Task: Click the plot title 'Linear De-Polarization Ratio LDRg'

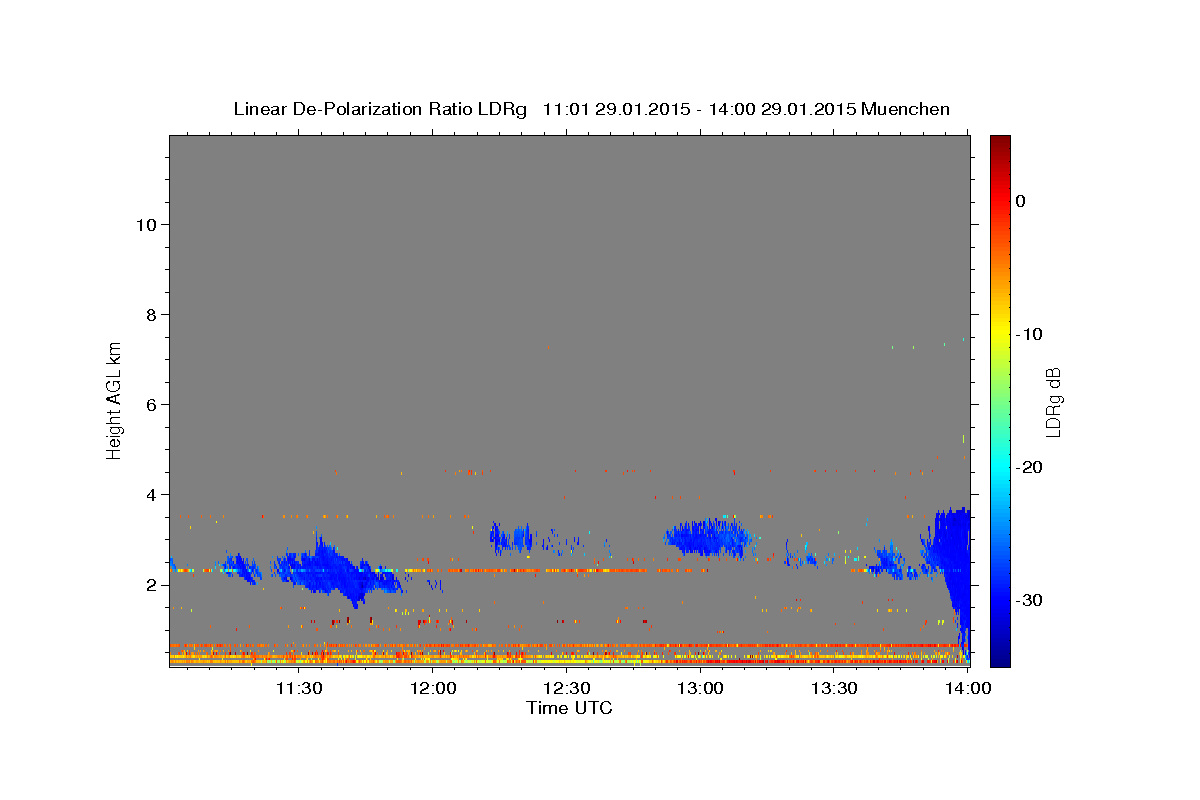Action: (380, 109)
